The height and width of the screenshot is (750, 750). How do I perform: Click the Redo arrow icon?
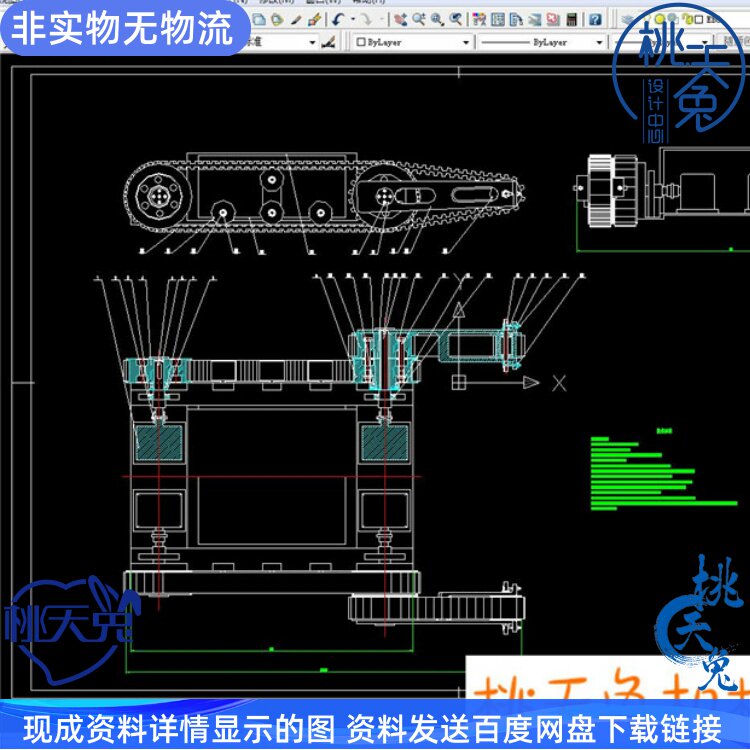pos(366,20)
